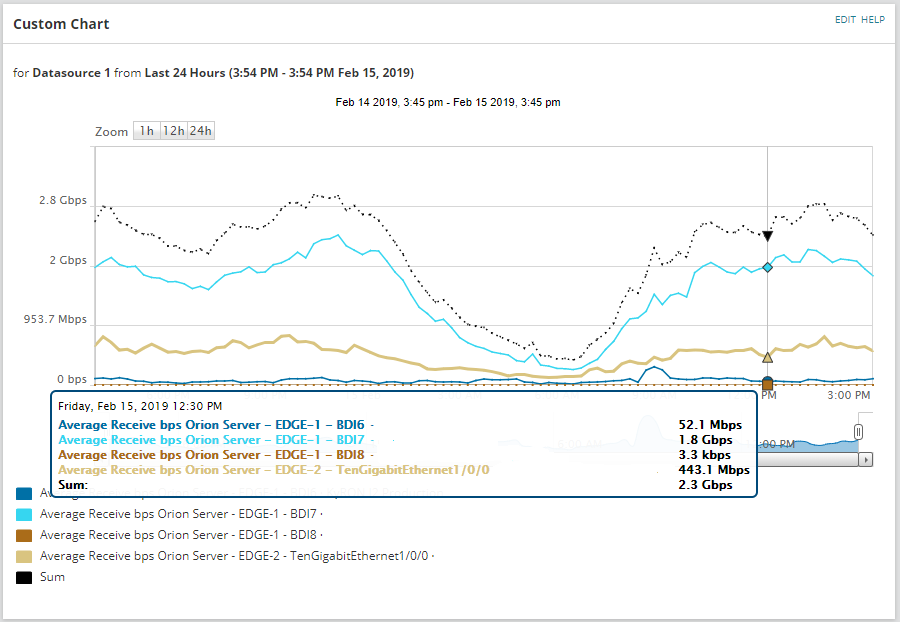Click tooltip value 52.1 Mbps
Viewport: 900px width, 622px height.
(x=710, y=425)
